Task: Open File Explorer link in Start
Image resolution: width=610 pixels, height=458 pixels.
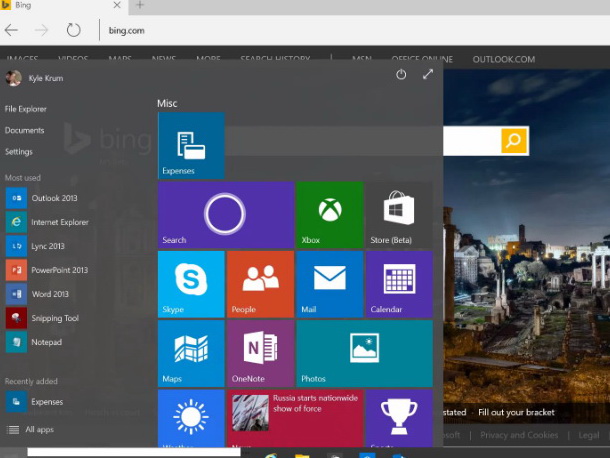Action: pyautogui.click(x=26, y=109)
